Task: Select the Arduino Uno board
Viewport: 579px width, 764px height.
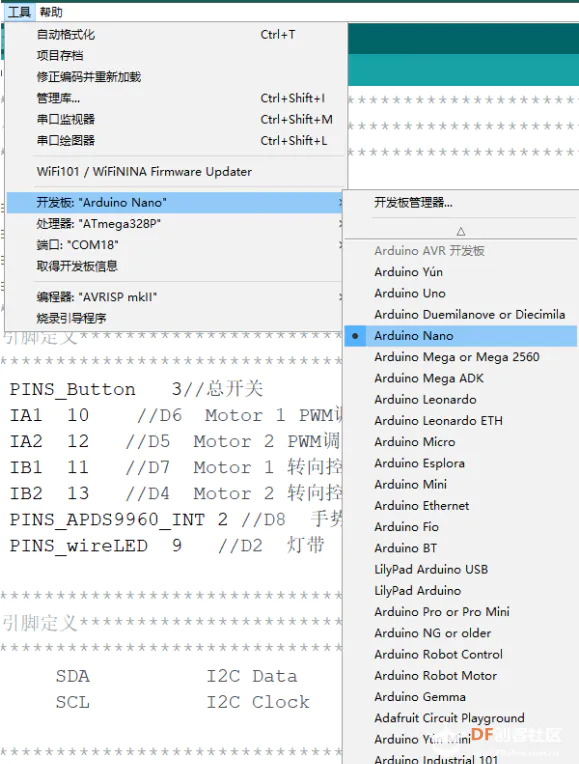Action: pyautogui.click(x=461, y=293)
